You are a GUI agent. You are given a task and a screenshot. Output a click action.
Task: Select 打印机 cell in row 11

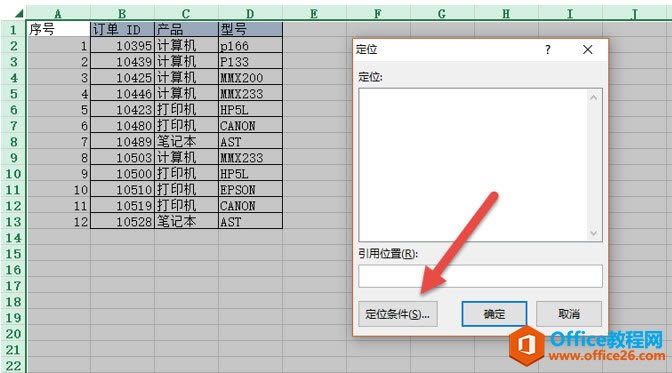coord(186,190)
